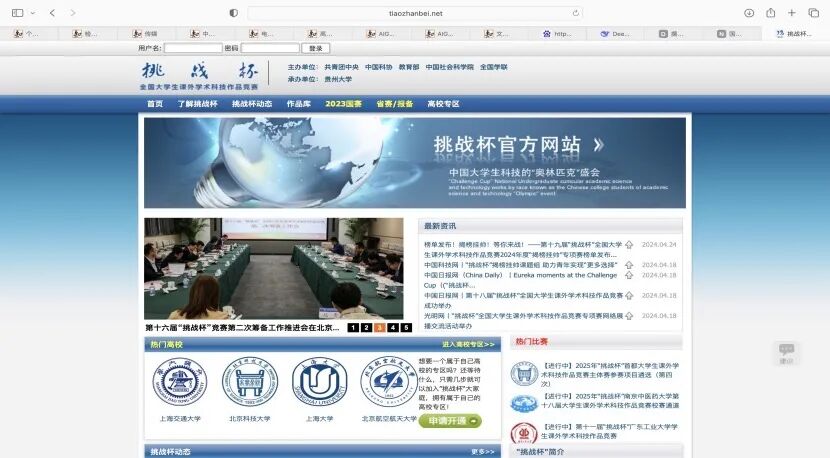The image size is (830, 458).
Task: Show slide 5 in the news carousel
Action: coord(406,328)
